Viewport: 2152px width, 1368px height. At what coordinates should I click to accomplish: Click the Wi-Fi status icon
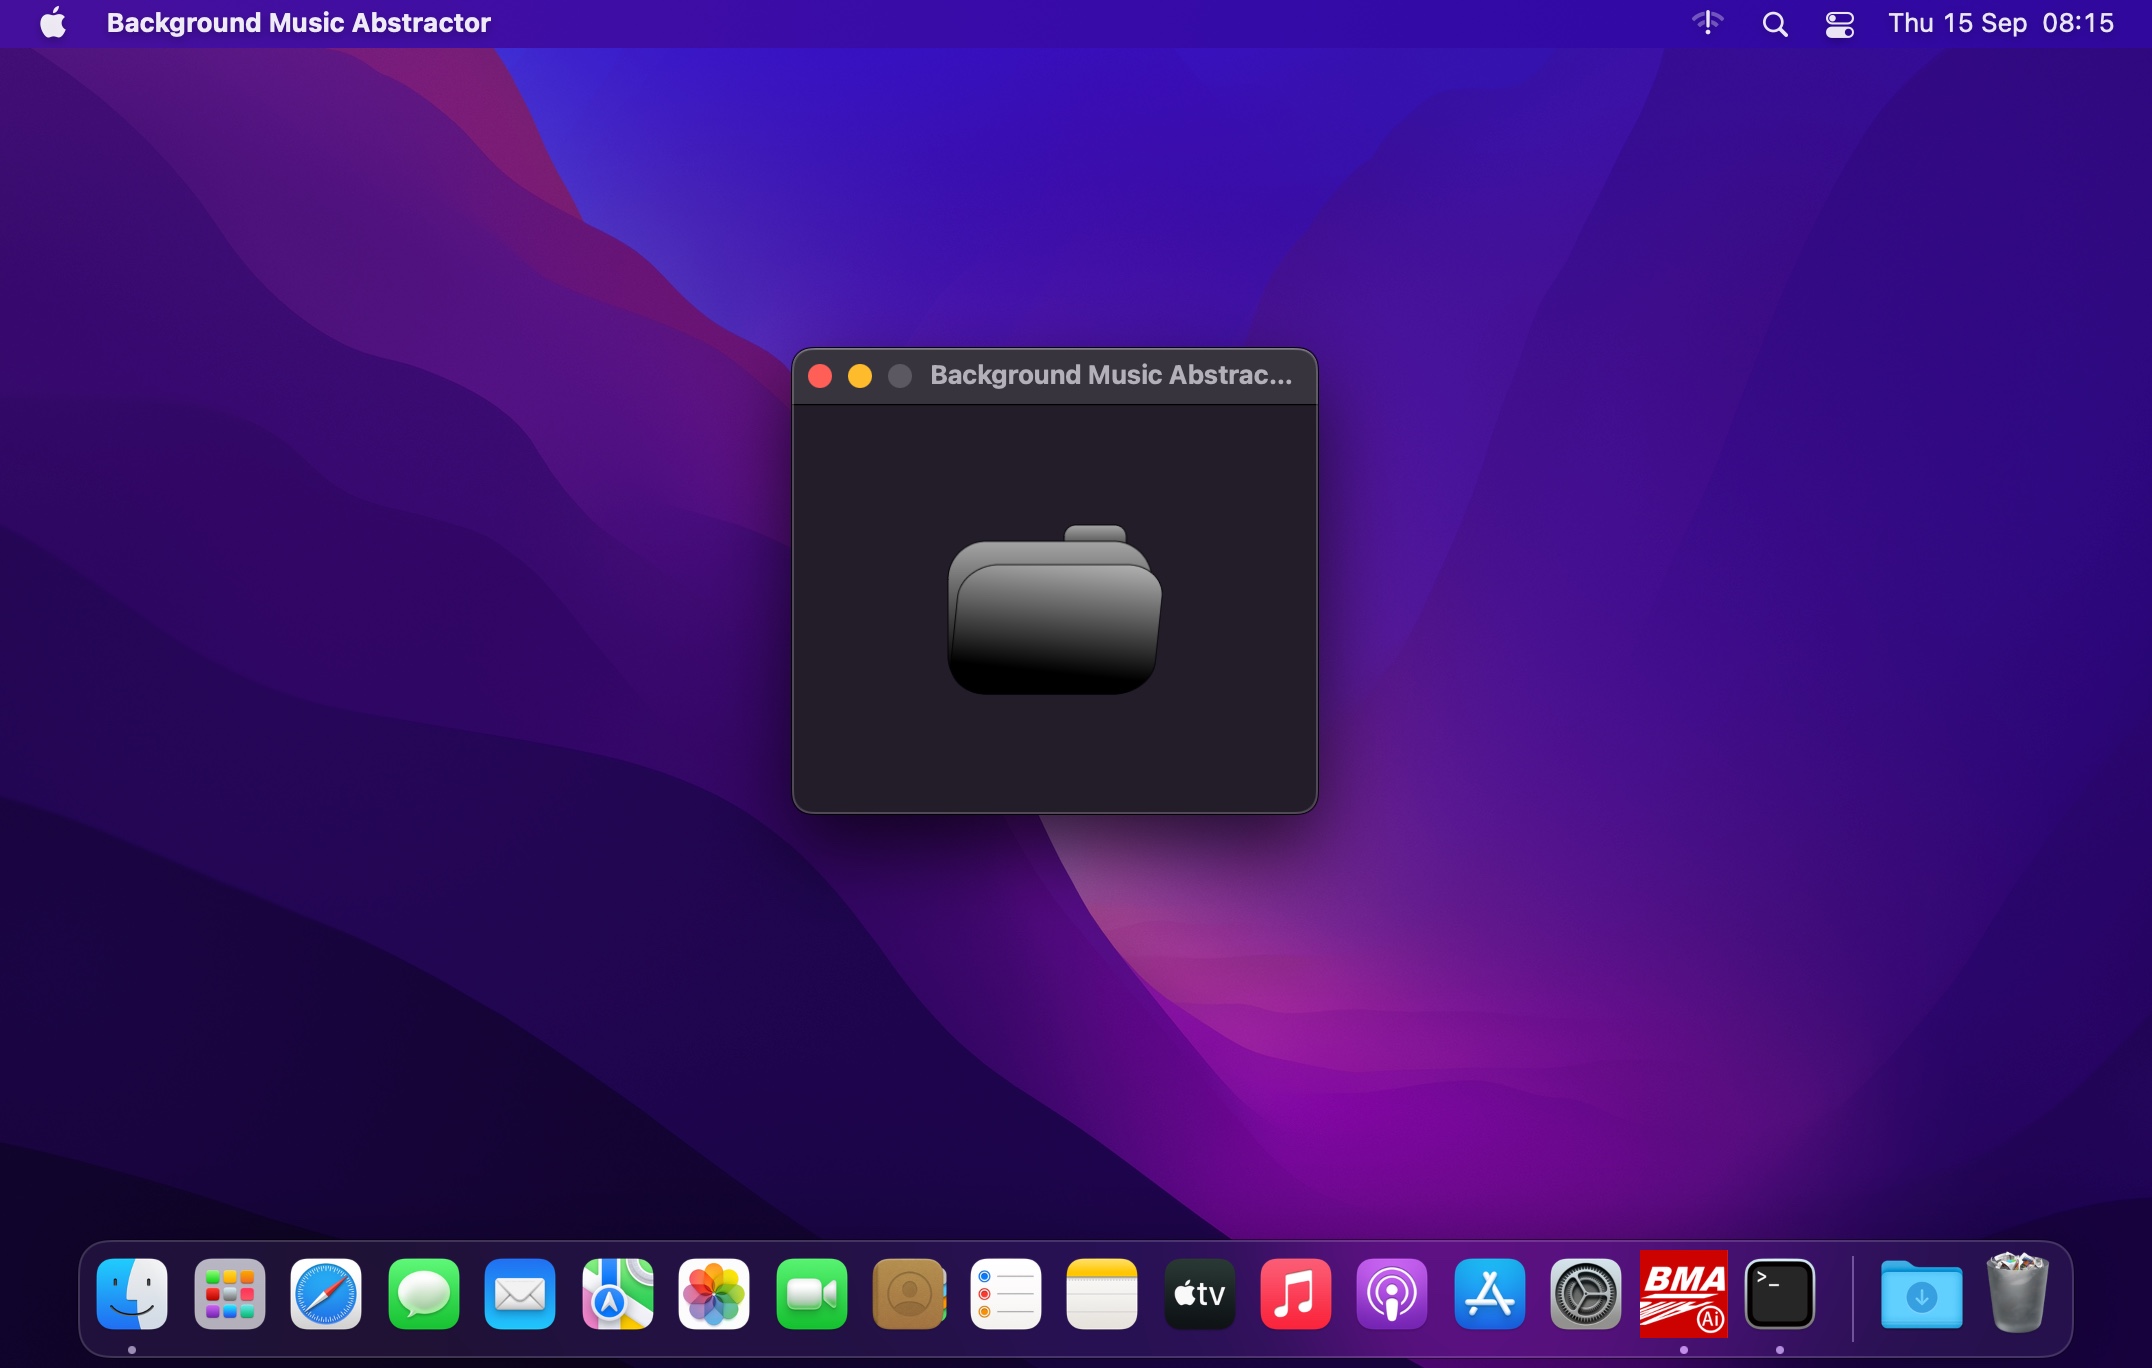[1708, 23]
